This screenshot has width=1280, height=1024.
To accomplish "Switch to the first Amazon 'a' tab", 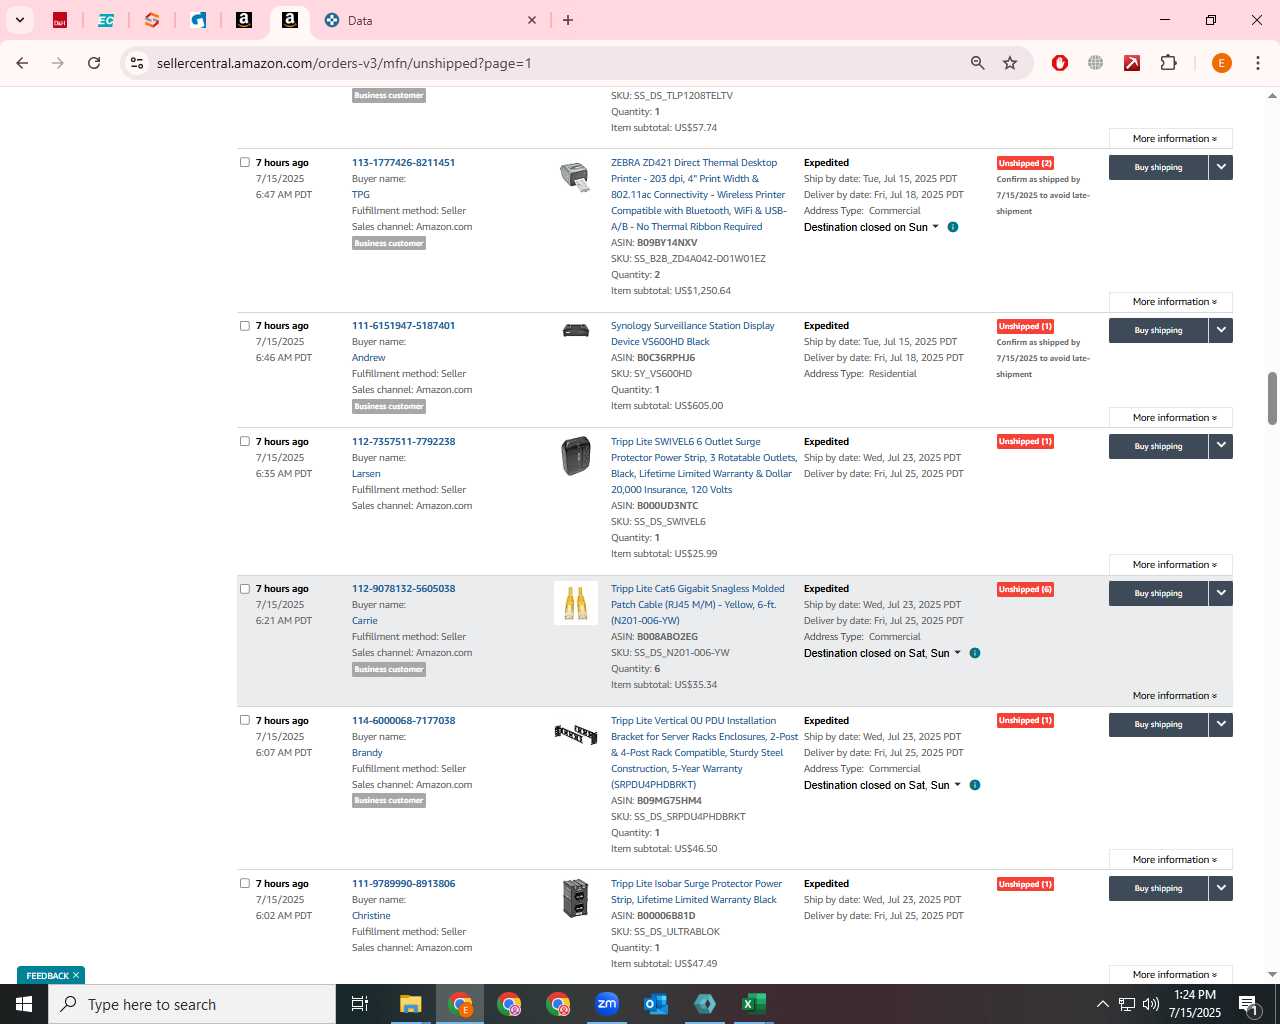I will coord(244,20).
